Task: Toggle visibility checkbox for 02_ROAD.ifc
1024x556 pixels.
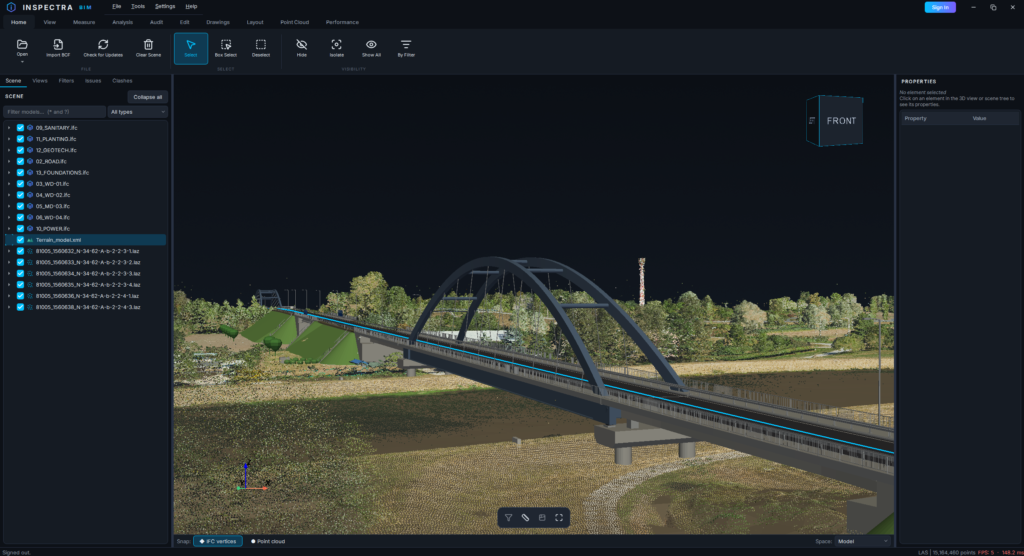Action: coord(20,161)
